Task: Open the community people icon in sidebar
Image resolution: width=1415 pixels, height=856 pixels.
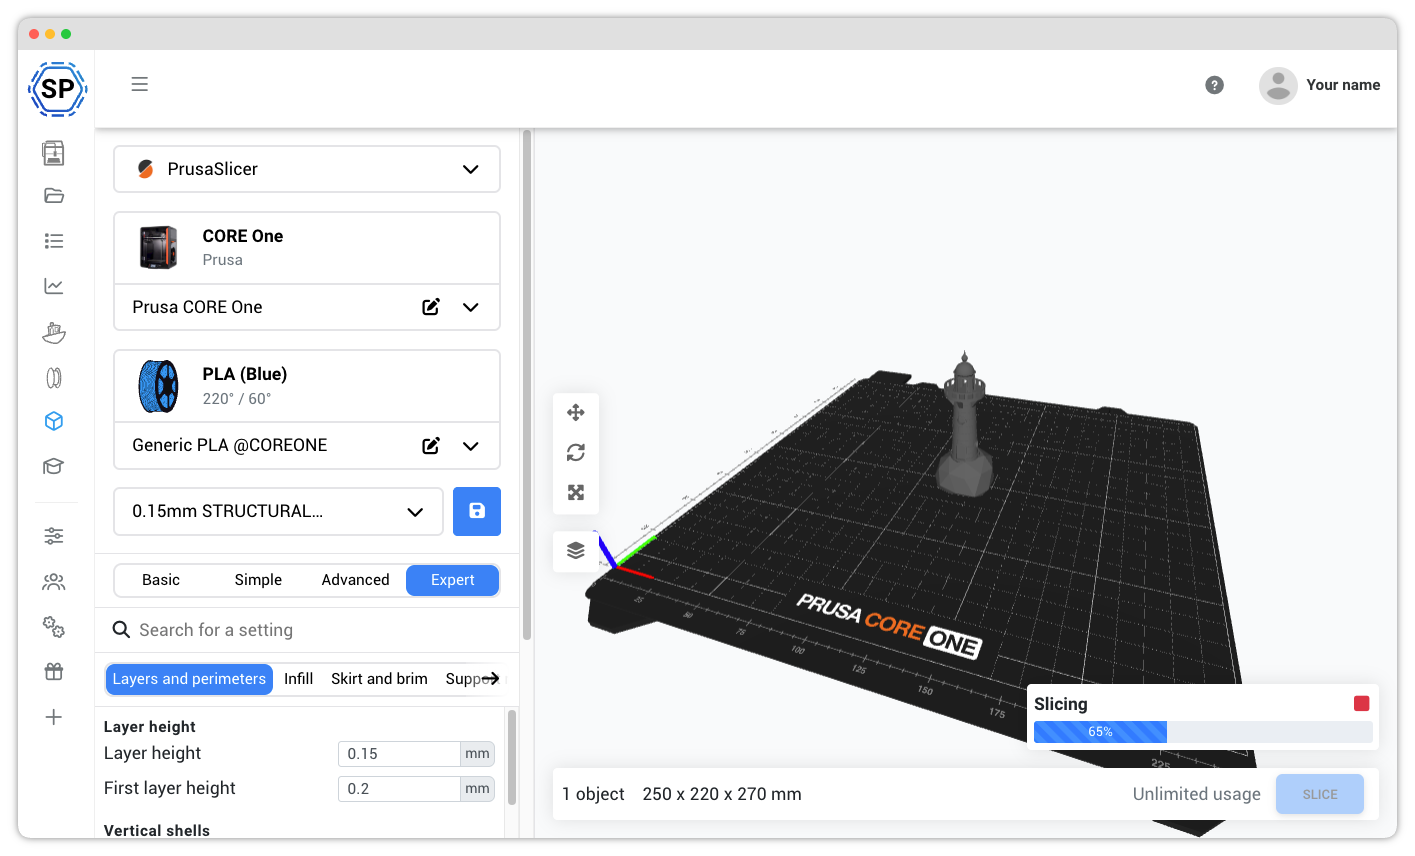Action: [x=54, y=581]
